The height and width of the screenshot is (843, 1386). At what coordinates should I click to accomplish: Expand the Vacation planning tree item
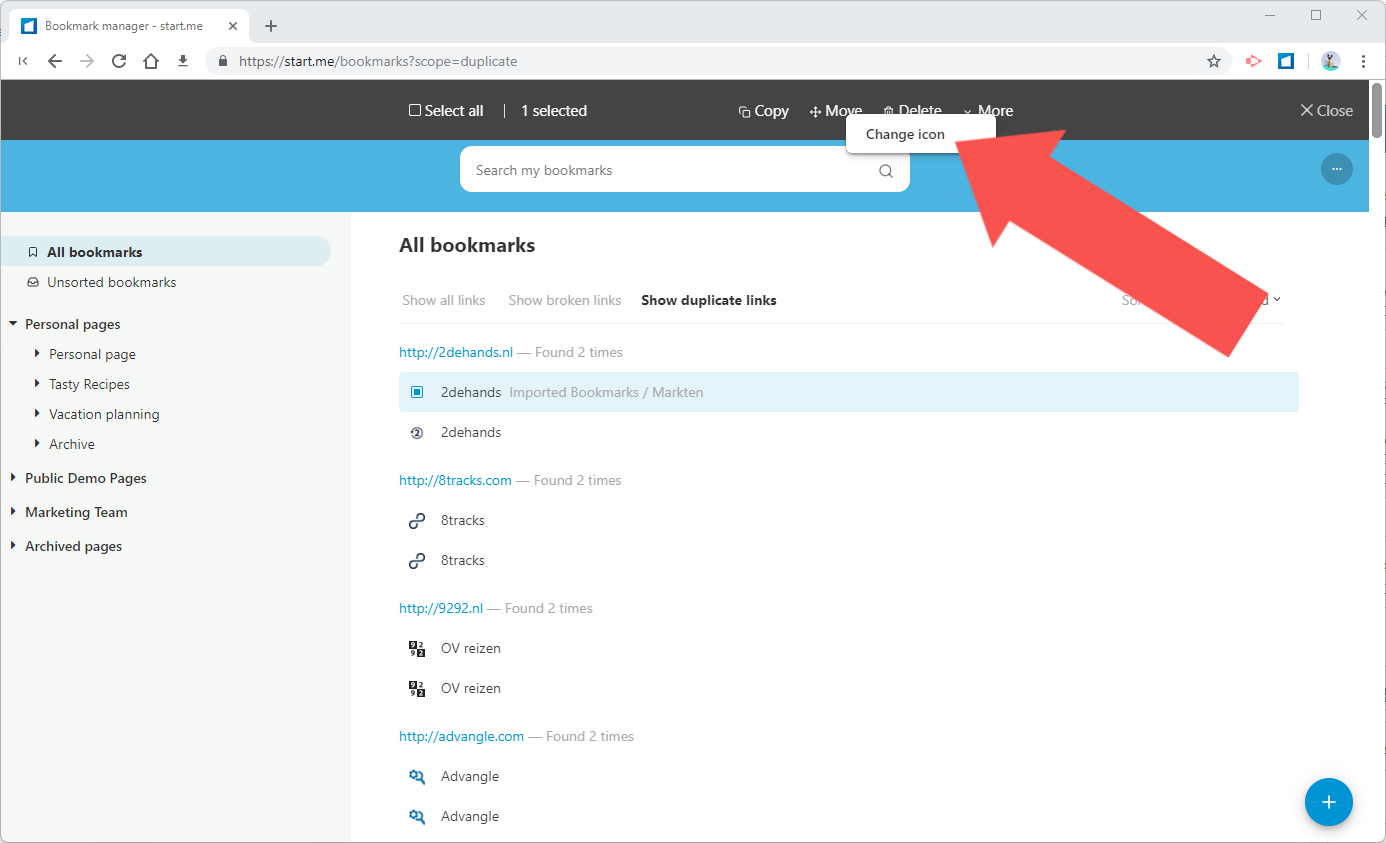click(x=37, y=413)
